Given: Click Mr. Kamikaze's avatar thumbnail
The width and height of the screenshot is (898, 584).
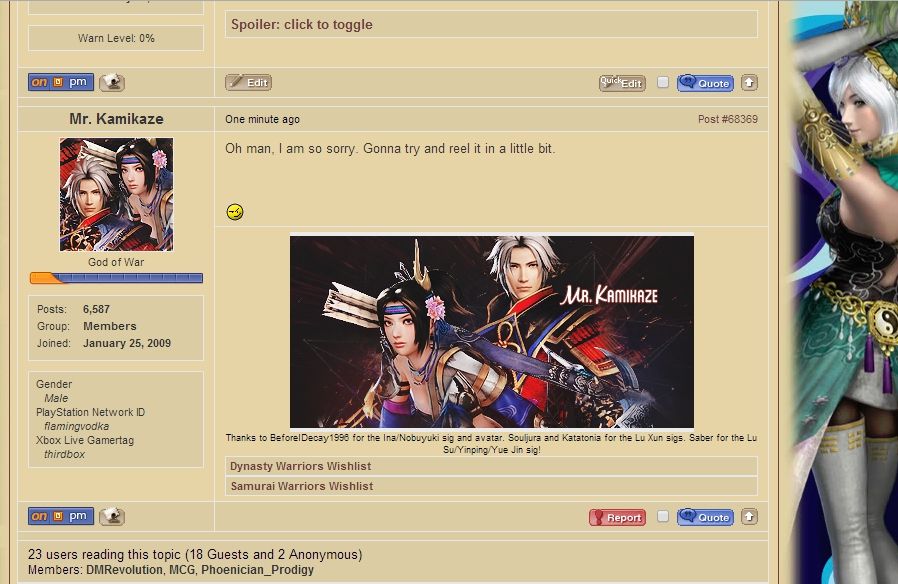Looking at the screenshot, I should 116,194.
